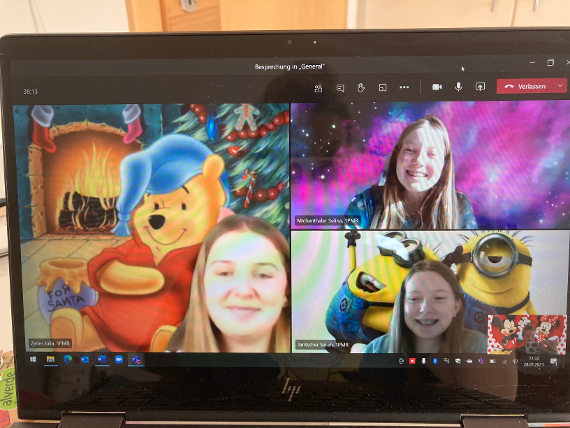Mute the microphone in the meeting toolbar
This screenshot has height=428, width=570.
point(458,87)
